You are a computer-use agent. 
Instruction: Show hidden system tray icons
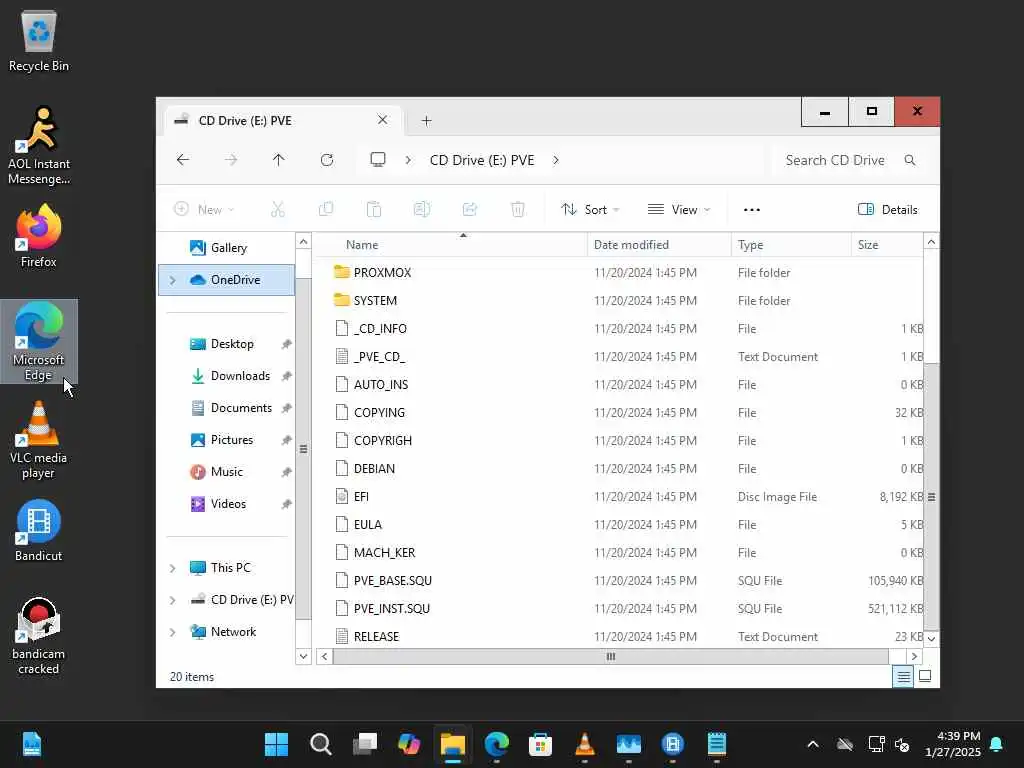point(813,744)
